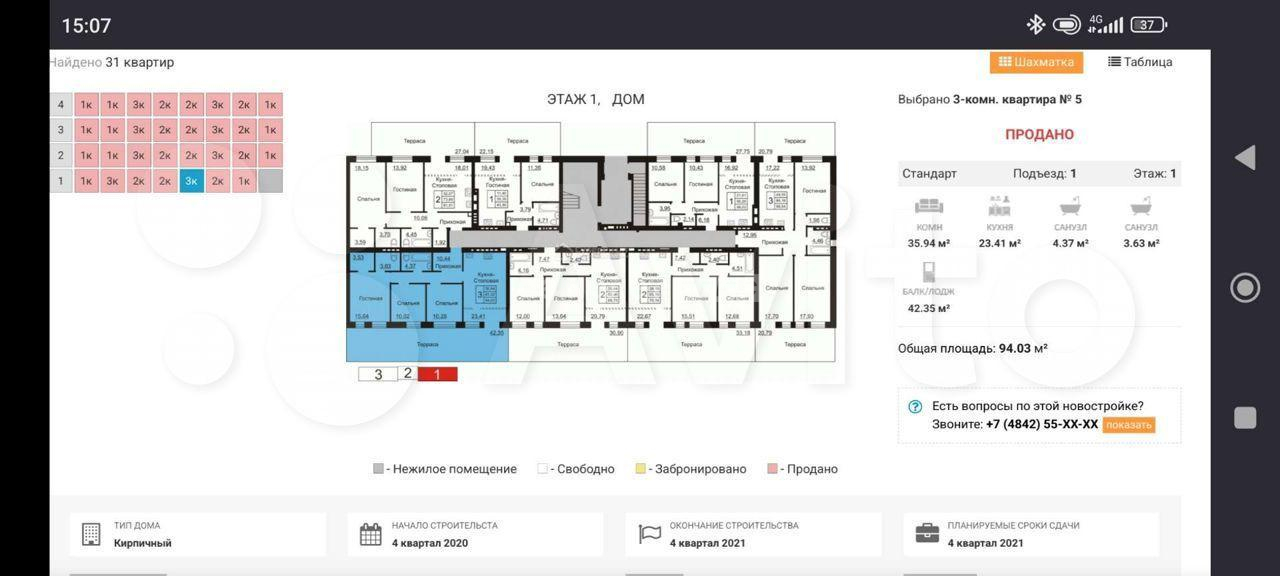Viewport: 1280px width, 576px height.
Task: Click the kitchen icon above КУХНЯ
Action: click(x=999, y=206)
